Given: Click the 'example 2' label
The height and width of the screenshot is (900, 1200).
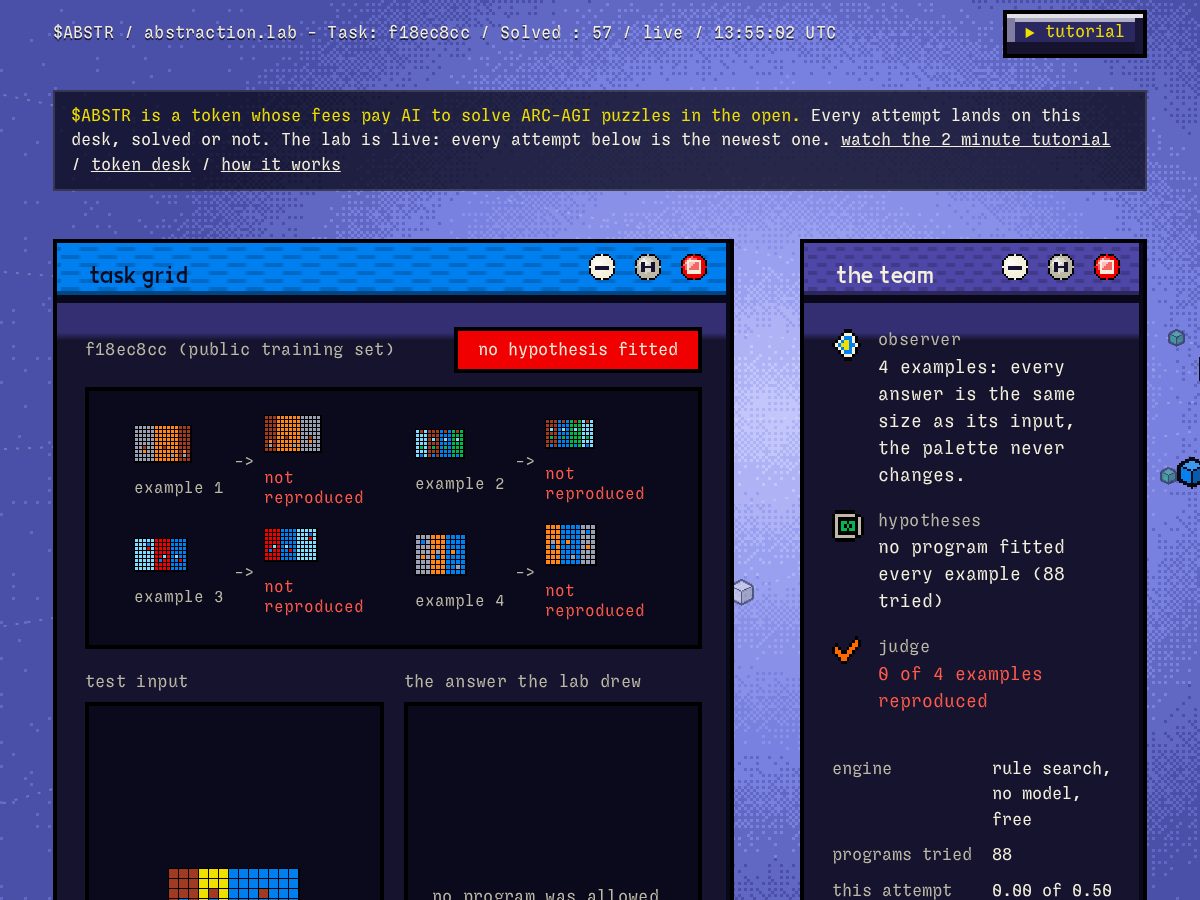Looking at the screenshot, I should 460,484.
